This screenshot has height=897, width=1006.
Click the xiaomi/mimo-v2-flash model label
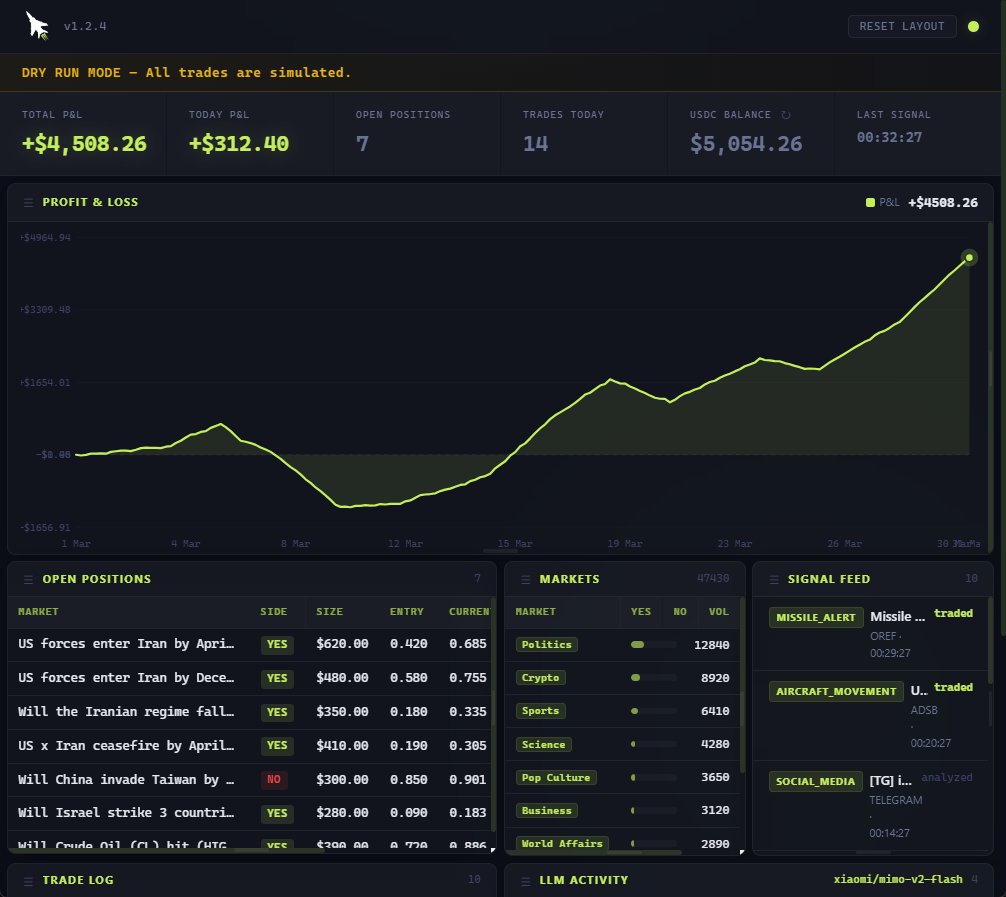point(898,879)
